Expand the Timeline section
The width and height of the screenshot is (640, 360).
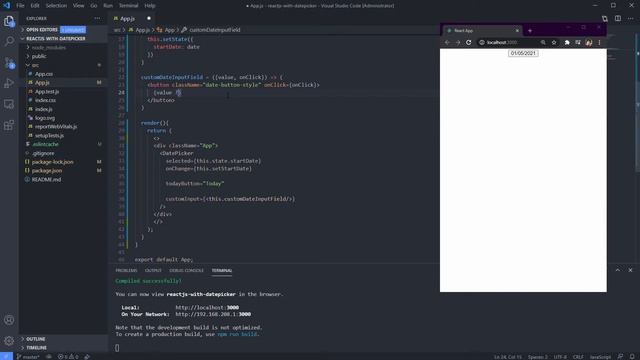click(36, 348)
